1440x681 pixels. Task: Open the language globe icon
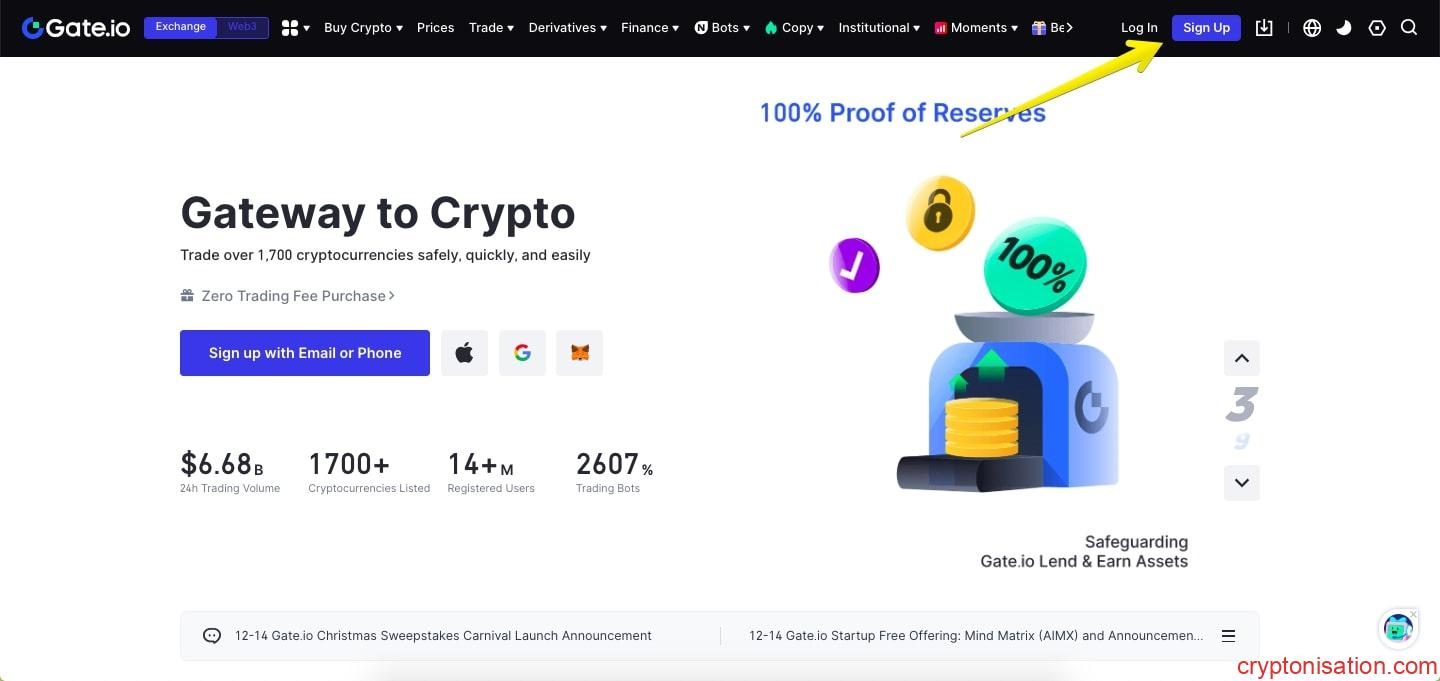1312,28
